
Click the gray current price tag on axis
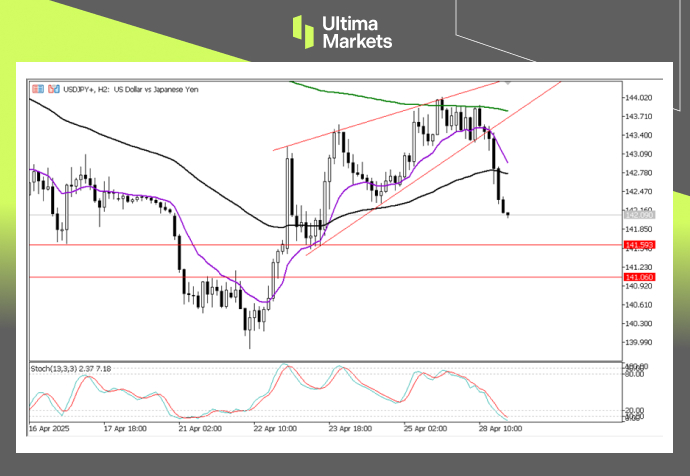(638, 215)
